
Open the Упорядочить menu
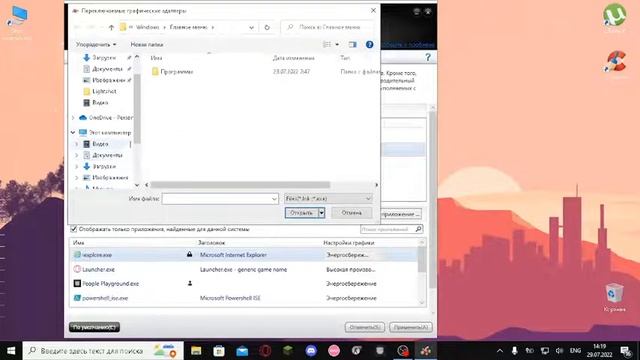[96, 44]
